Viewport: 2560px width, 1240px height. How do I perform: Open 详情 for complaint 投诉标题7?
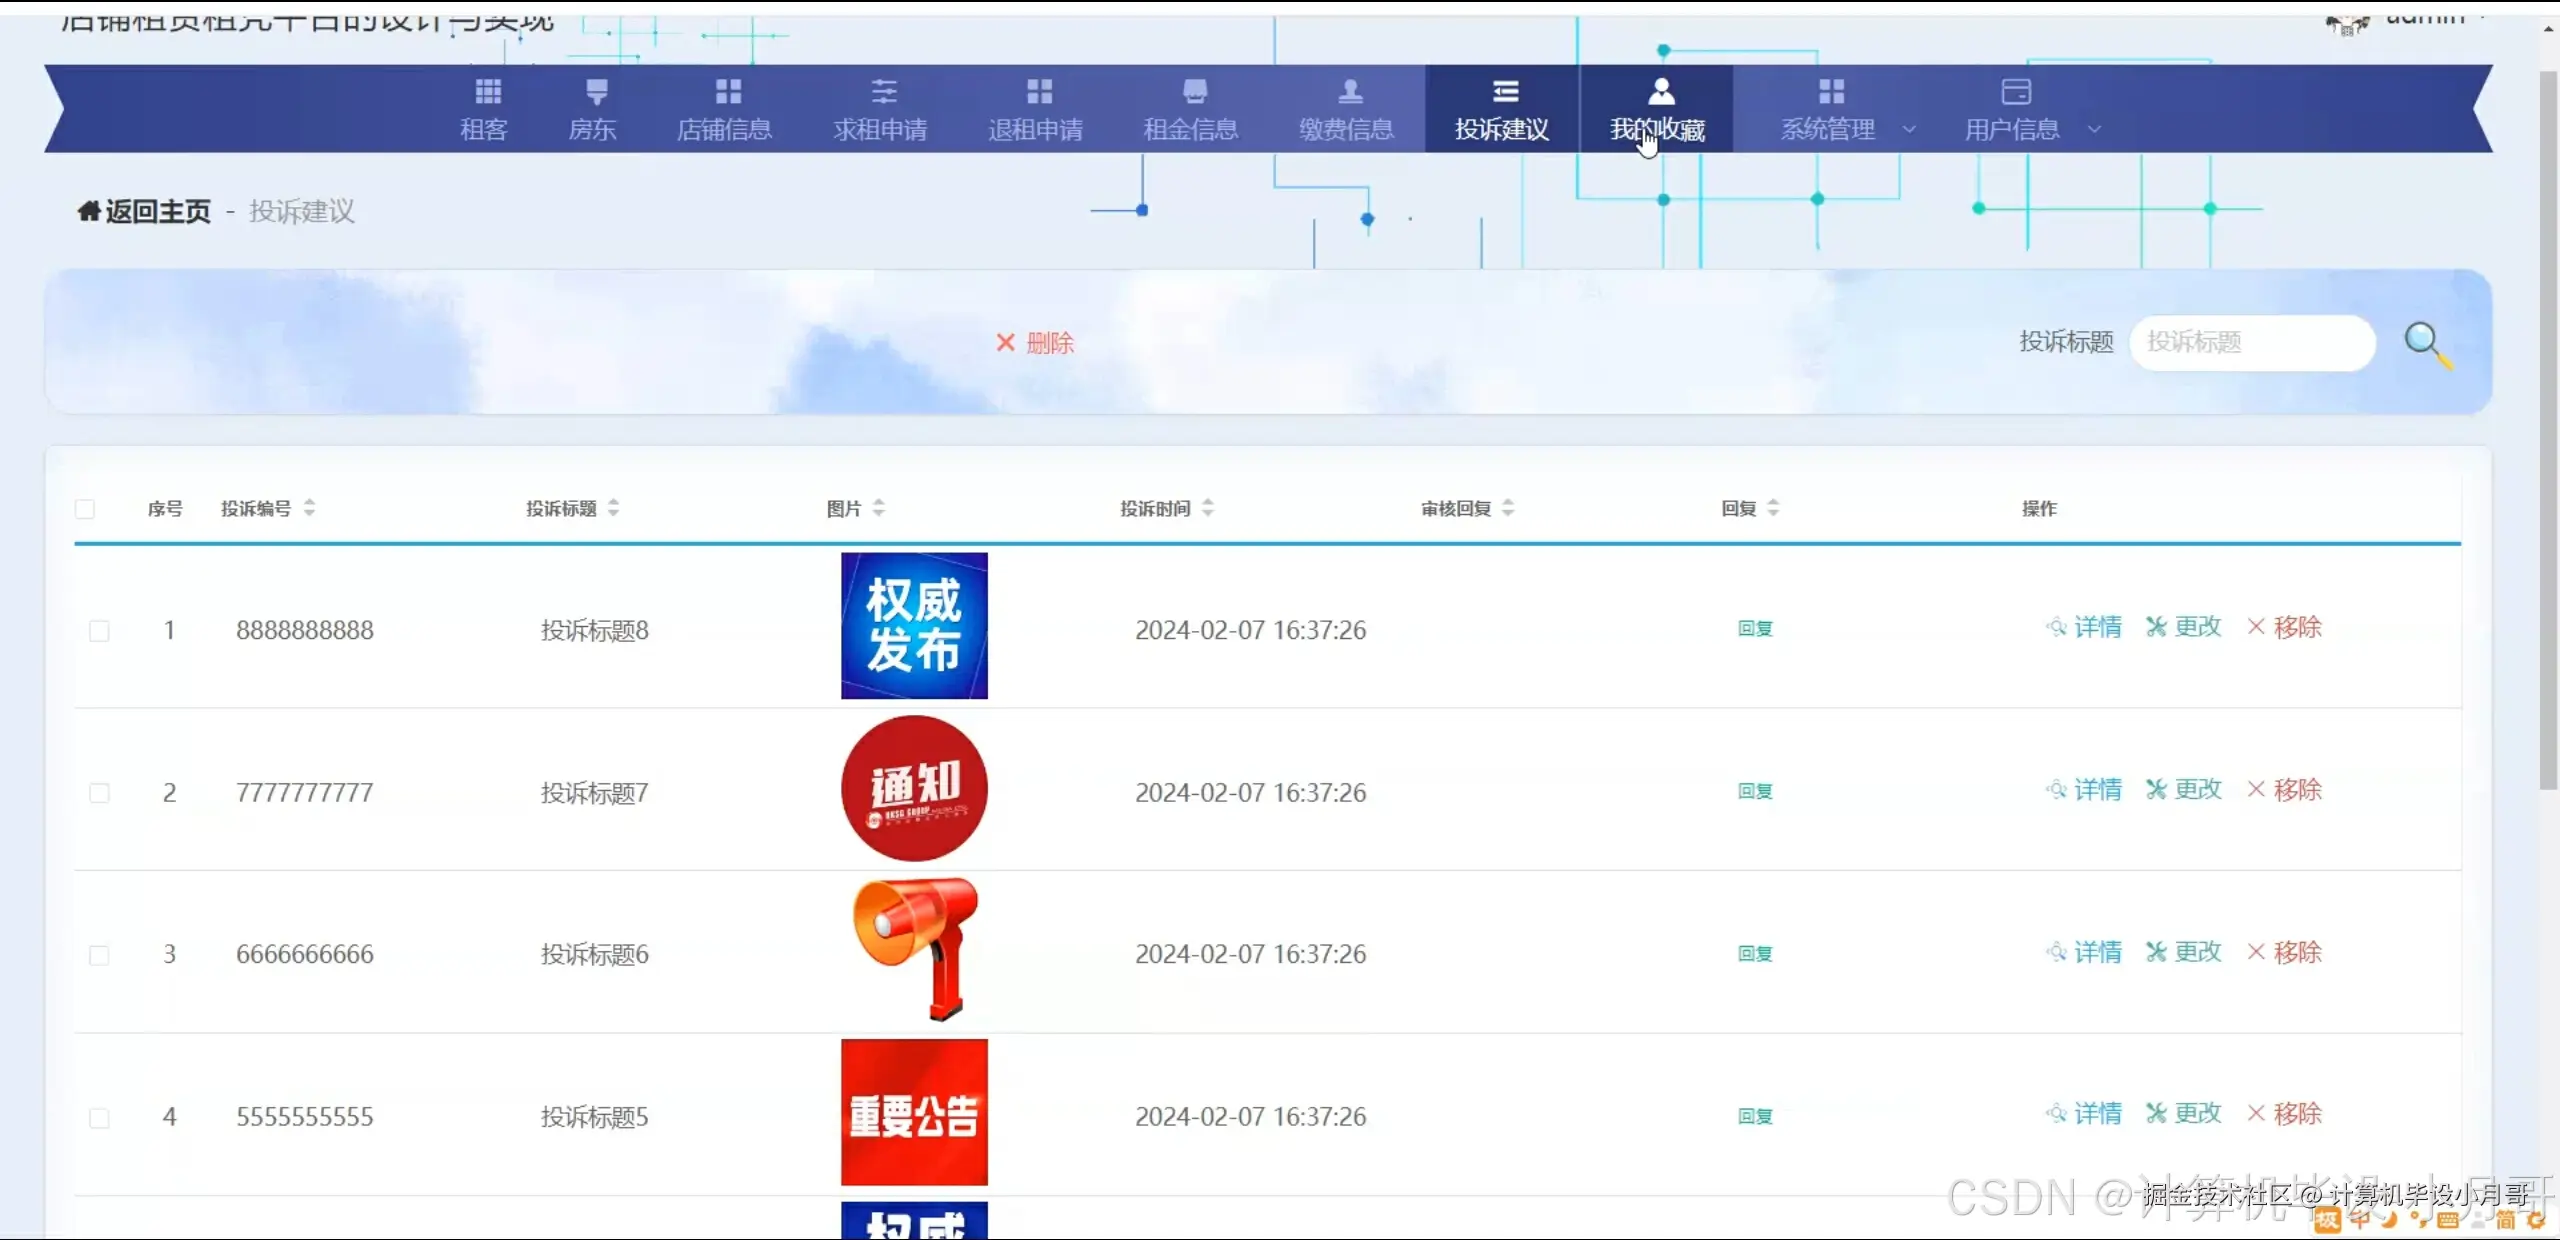coord(2097,790)
